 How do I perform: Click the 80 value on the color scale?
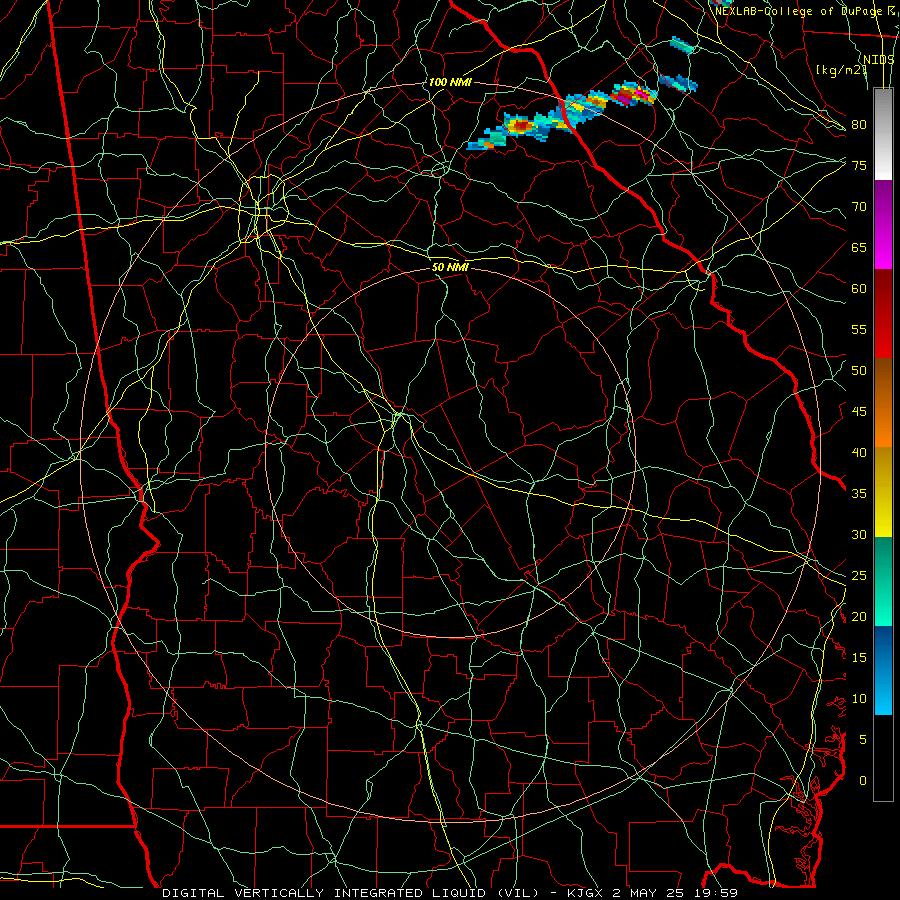[859, 125]
